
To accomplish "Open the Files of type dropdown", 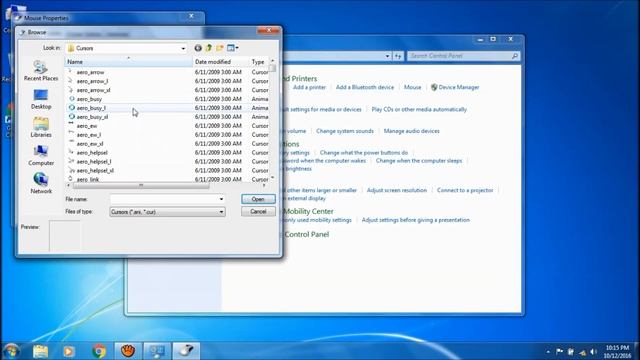I will tap(167, 212).
